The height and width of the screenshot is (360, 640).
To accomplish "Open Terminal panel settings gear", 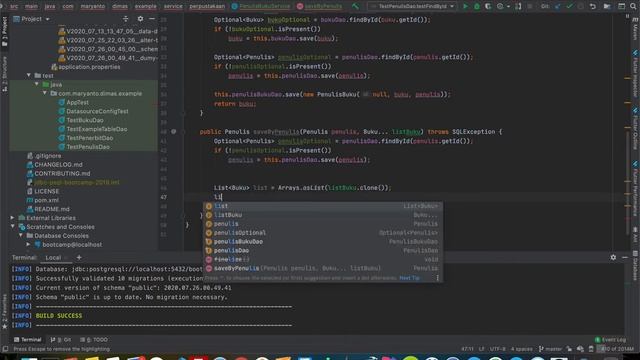I will [613, 257].
